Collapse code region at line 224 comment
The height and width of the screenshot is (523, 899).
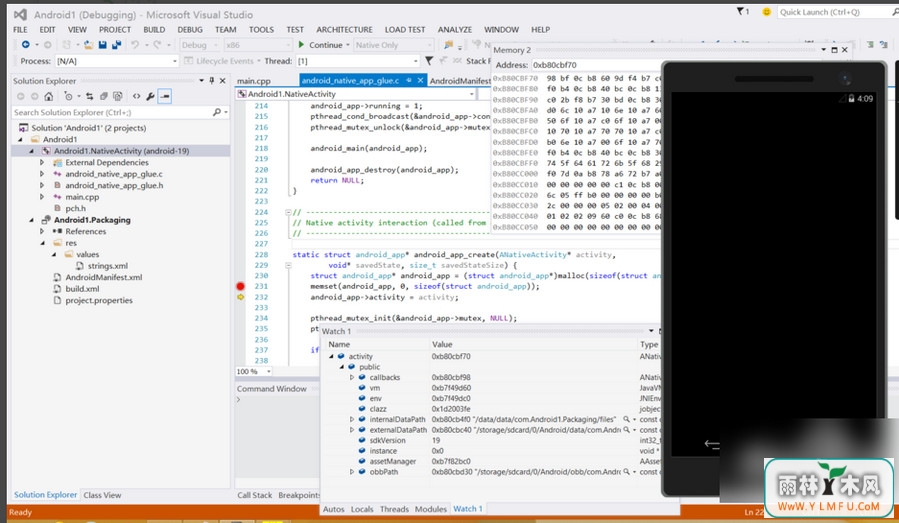pos(288,212)
